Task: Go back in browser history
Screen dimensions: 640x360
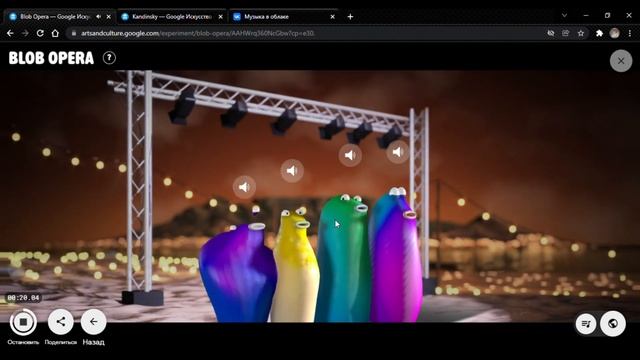Action: [x=10, y=33]
